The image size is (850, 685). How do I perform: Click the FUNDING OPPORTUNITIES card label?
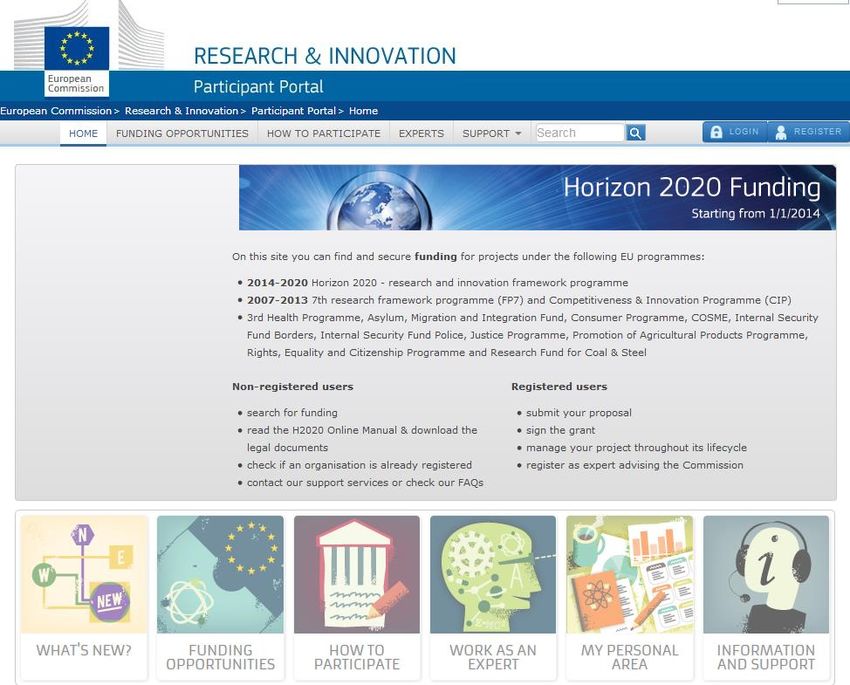coord(220,657)
